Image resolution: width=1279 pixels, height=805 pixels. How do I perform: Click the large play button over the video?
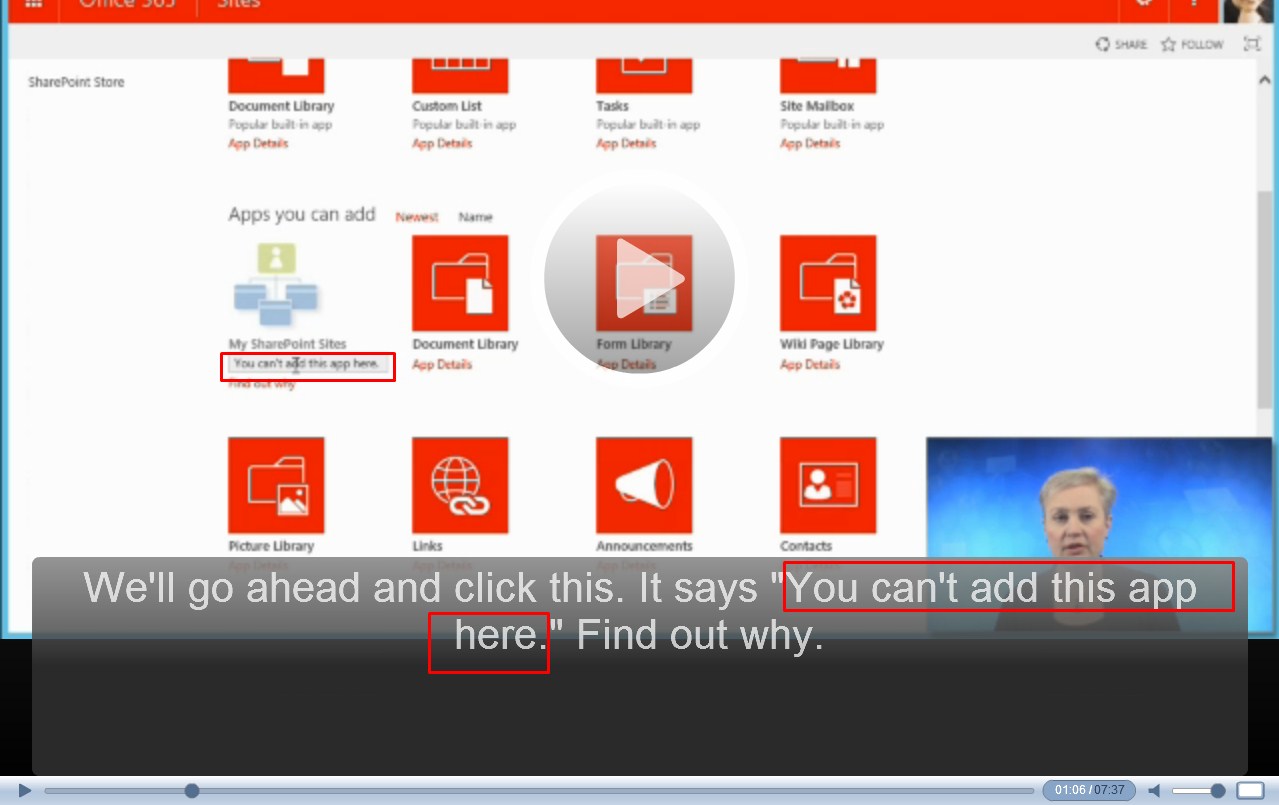click(639, 279)
